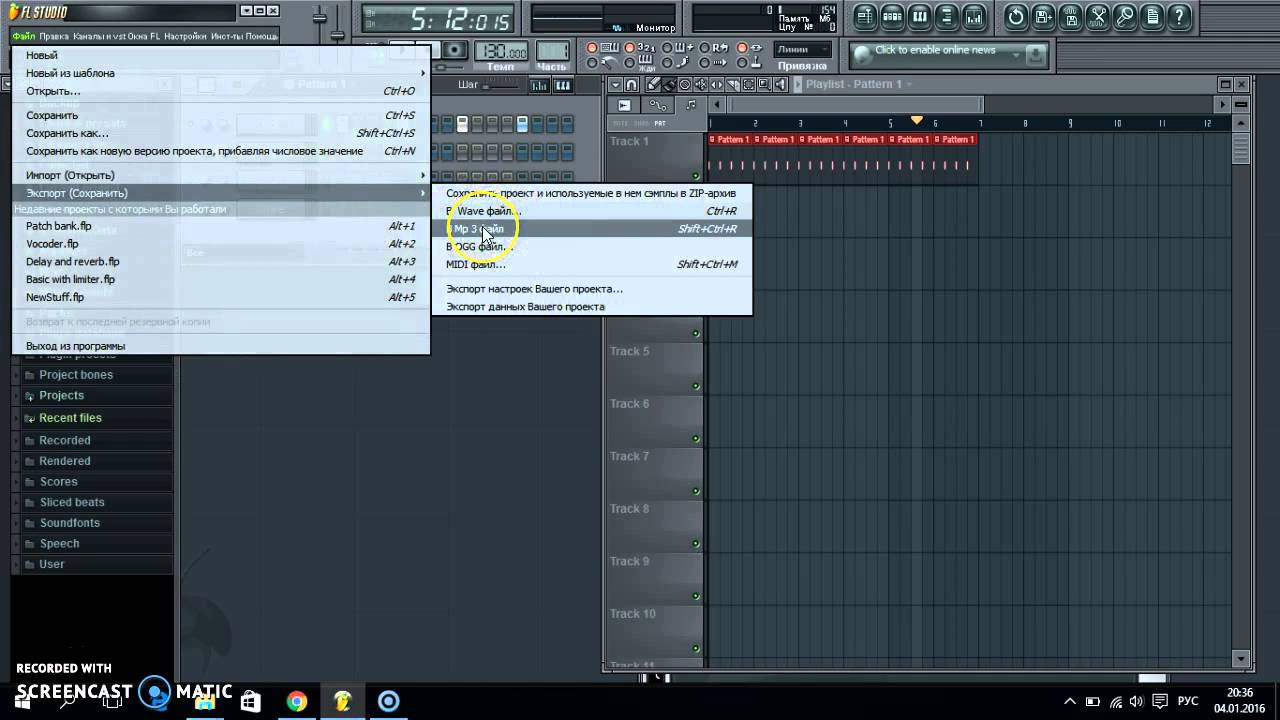The width and height of the screenshot is (1280, 720).
Task: Select the Slice tool in Playlist
Action: [733, 84]
